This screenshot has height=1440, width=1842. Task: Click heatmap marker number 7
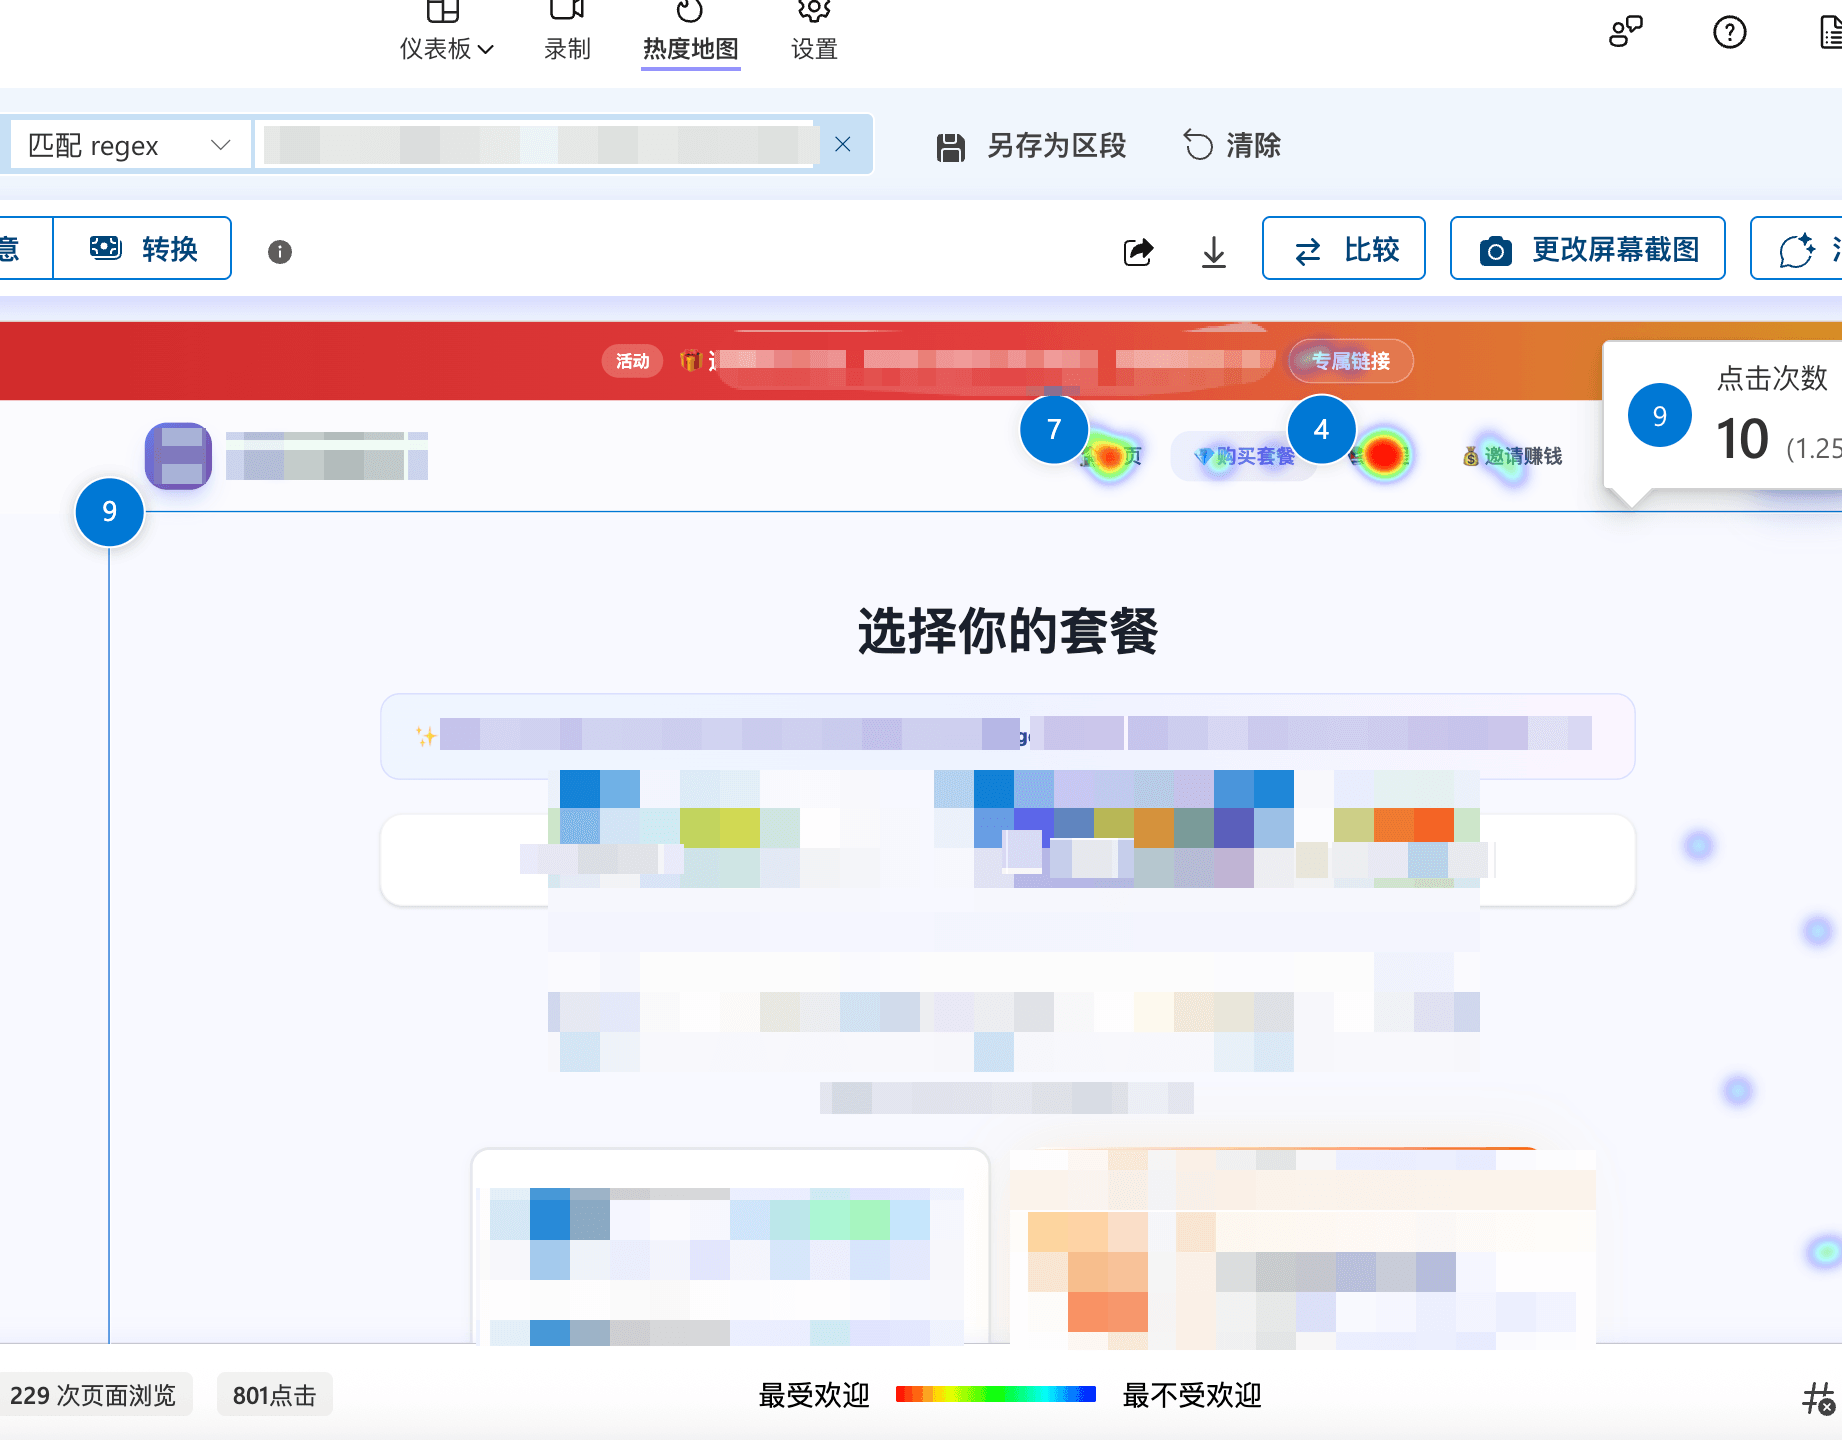pyautogui.click(x=1054, y=430)
